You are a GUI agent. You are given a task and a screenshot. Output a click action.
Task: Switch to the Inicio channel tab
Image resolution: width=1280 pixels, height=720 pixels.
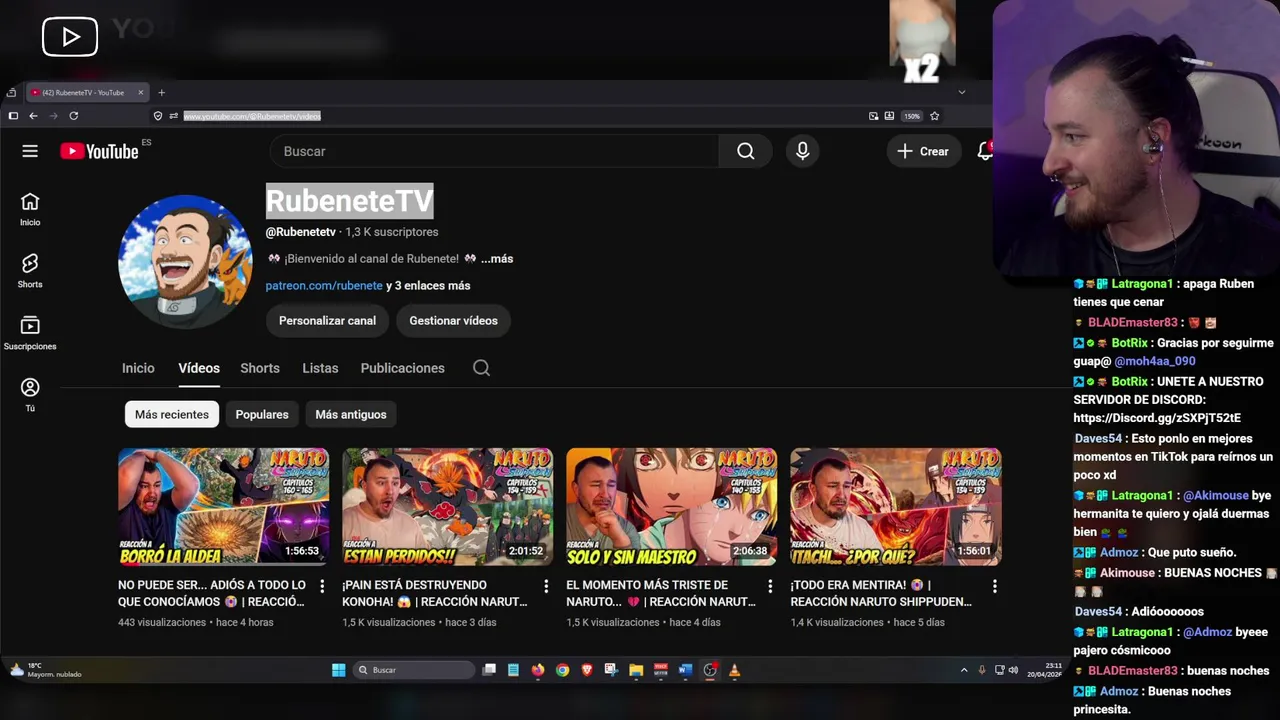(138, 368)
